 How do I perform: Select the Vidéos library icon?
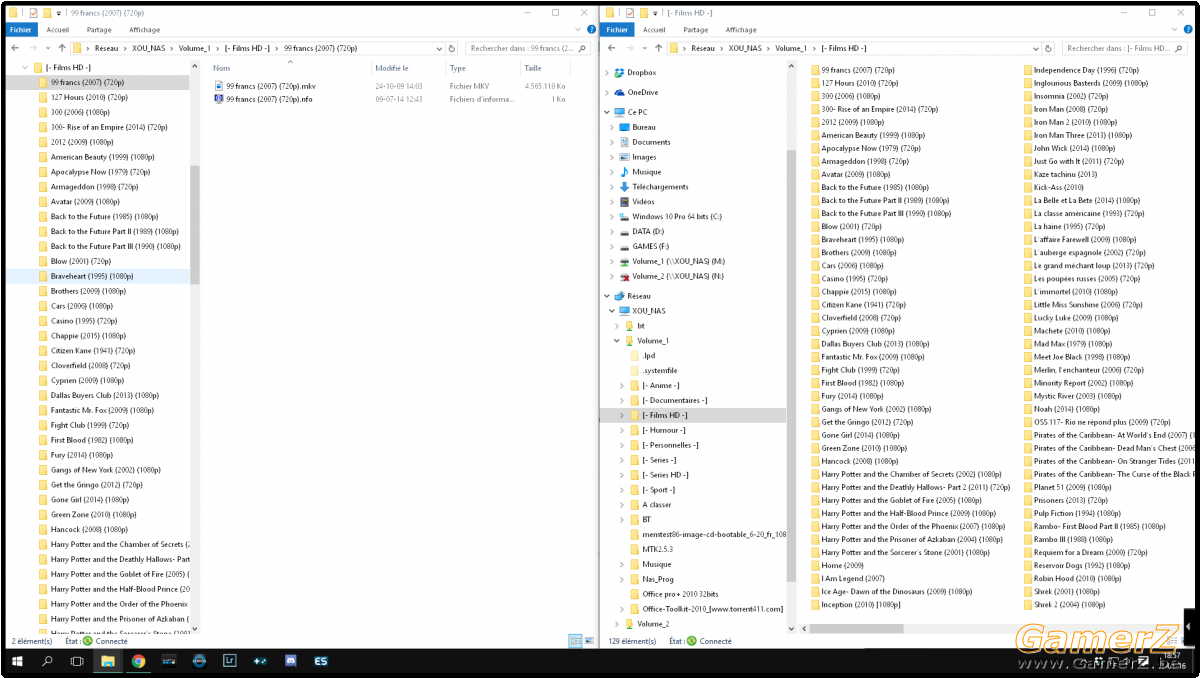(624, 202)
